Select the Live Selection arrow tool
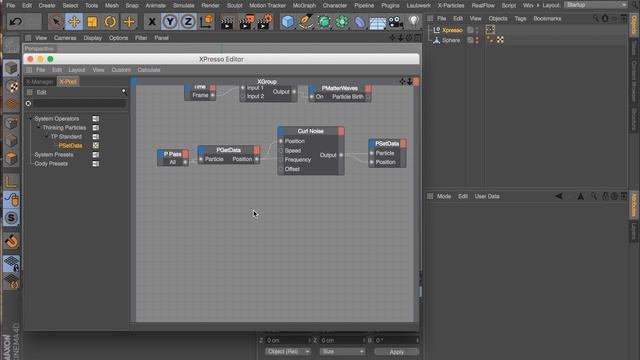Screen dimensions: 640x360 click(x=56, y=22)
